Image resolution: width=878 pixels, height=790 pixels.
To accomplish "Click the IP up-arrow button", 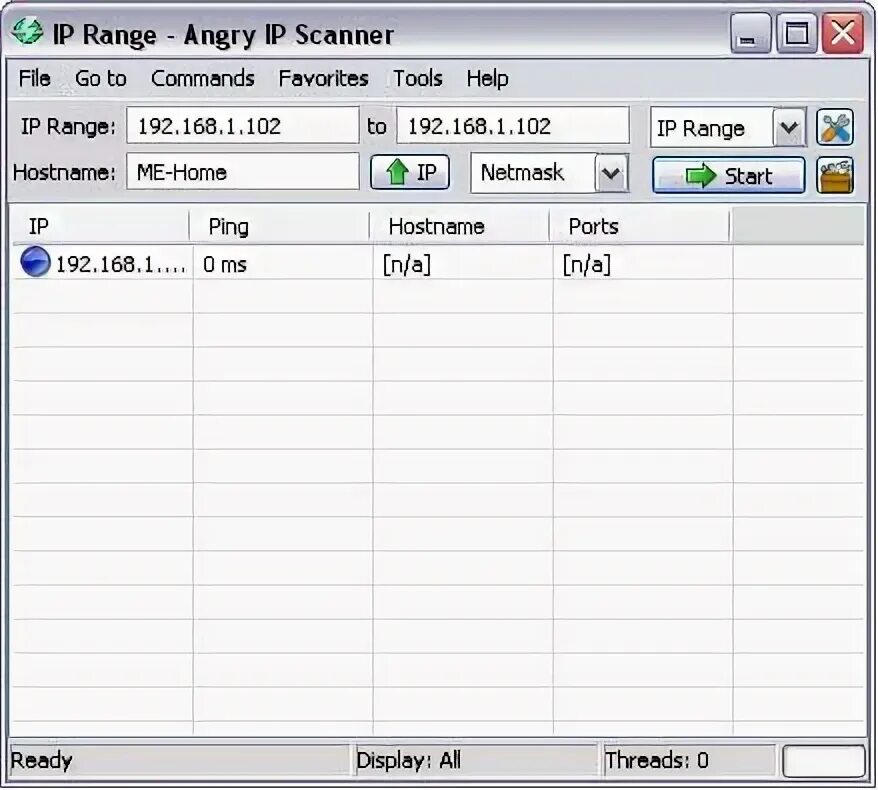I will [x=410, y=172].
